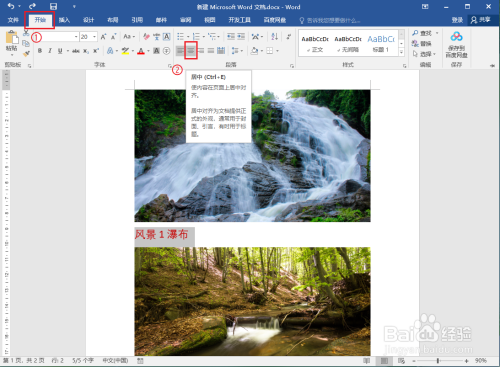Click the Save icon in title bar
Screen dimensions: 500x367
53,6
